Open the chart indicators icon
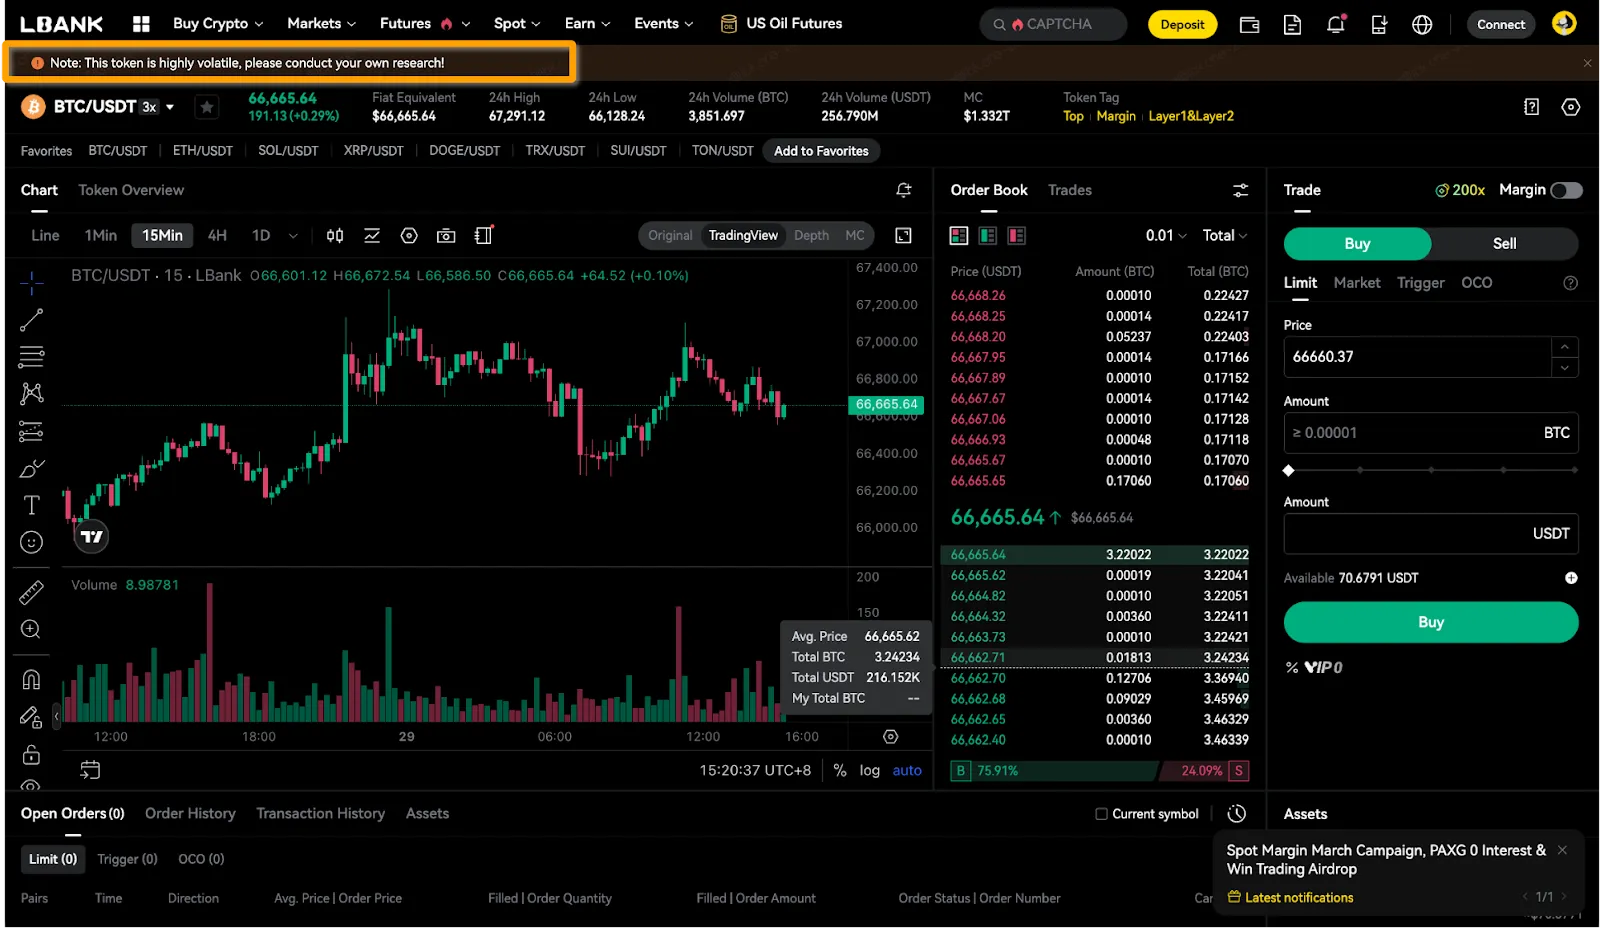Screen dimensions: 1600x928 pyautogui.click(x=372, y=236)
